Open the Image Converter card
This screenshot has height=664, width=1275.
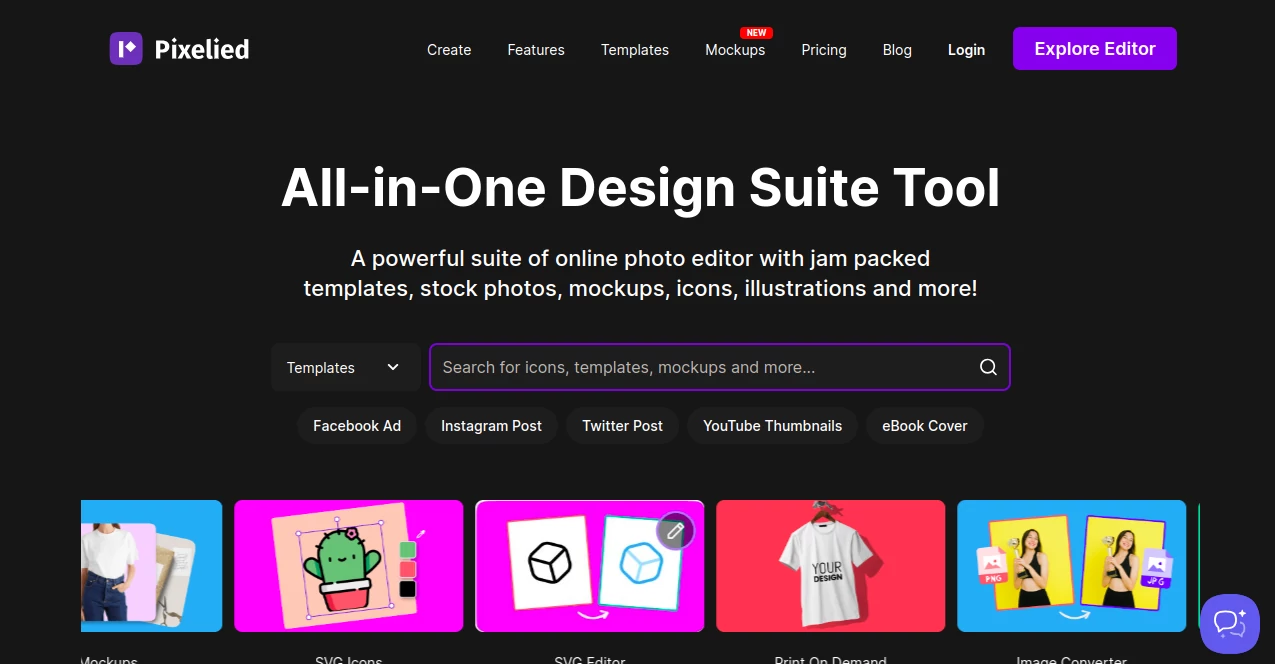1071,566
